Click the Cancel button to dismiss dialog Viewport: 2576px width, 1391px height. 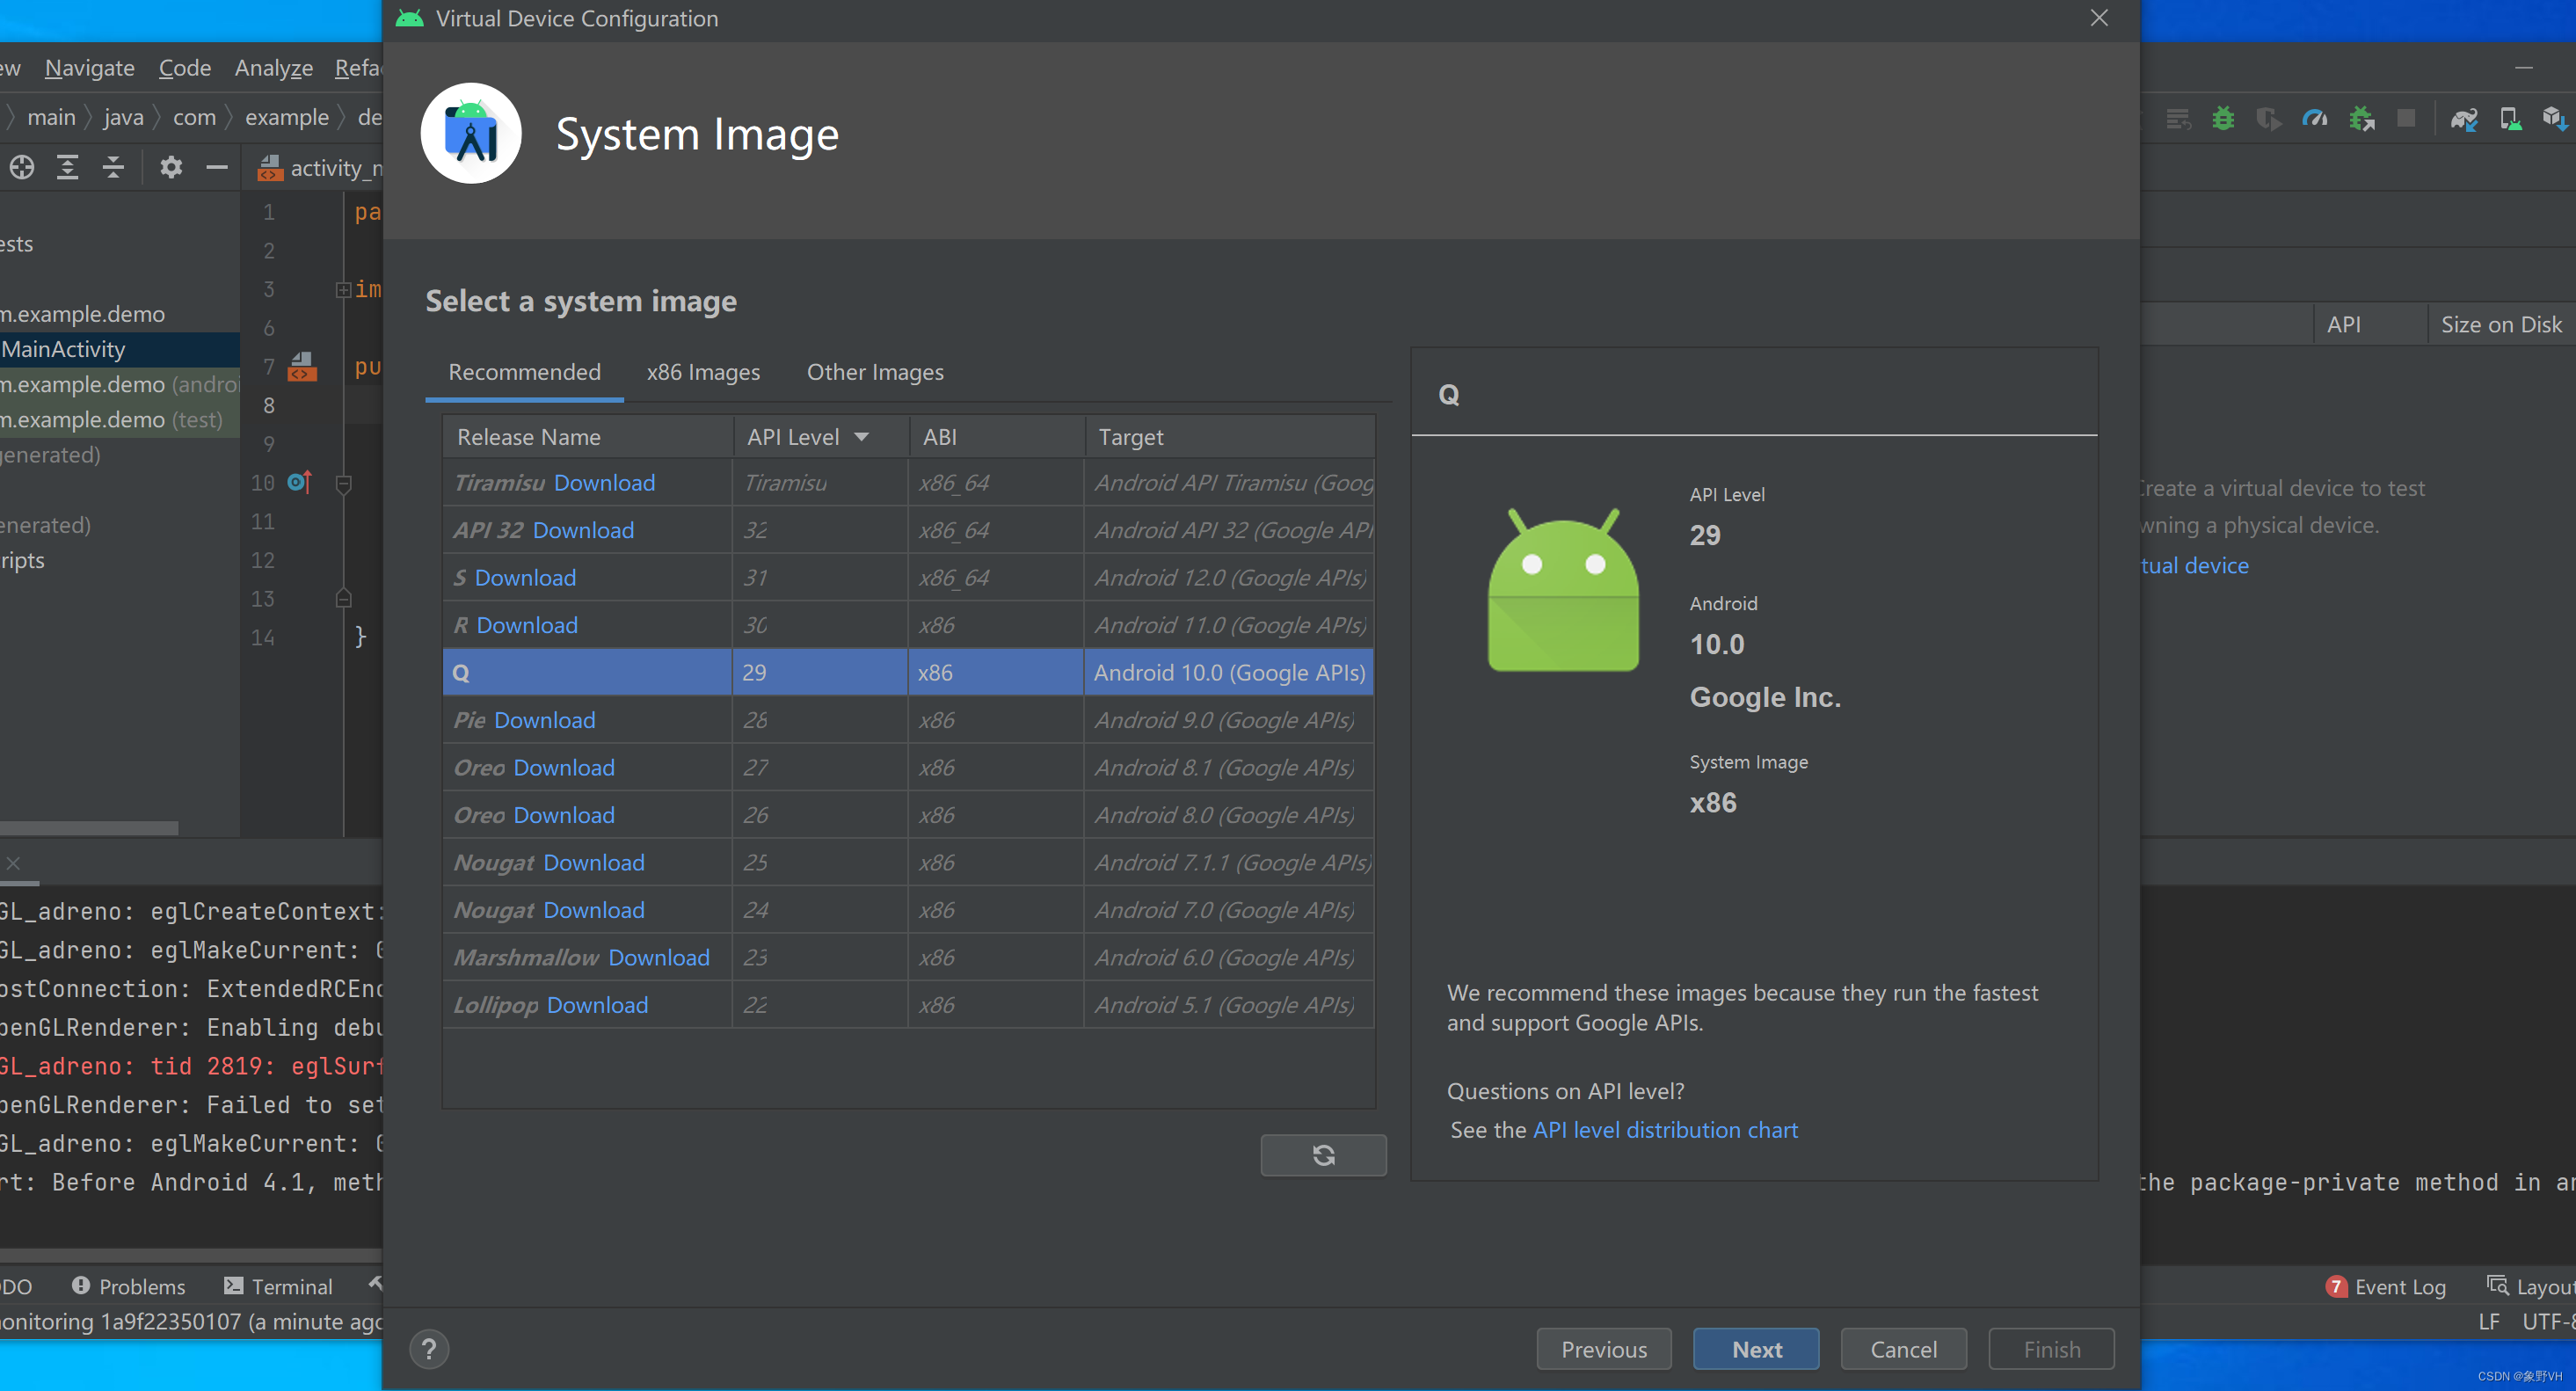coord(1904,1350)
